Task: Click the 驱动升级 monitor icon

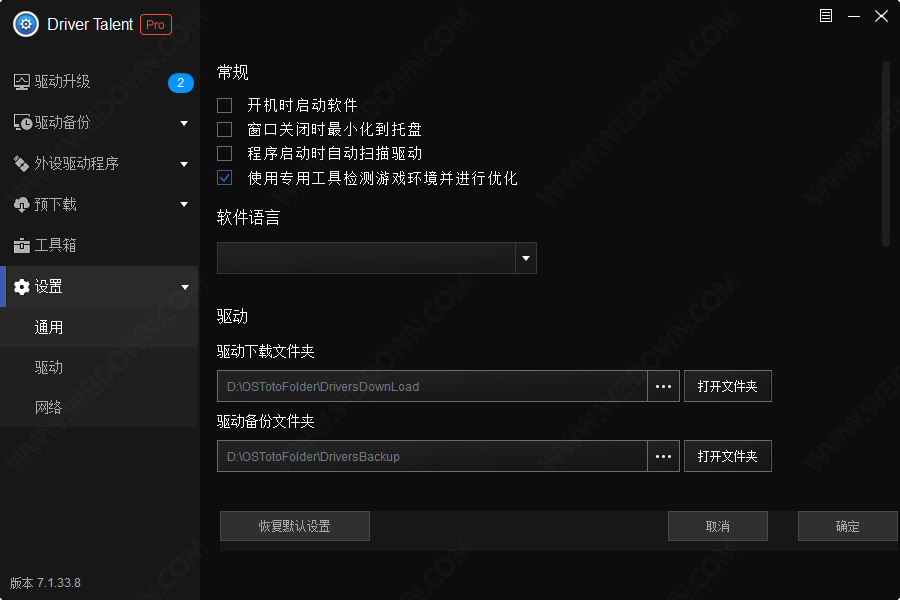Action: [x=22, y=82]
